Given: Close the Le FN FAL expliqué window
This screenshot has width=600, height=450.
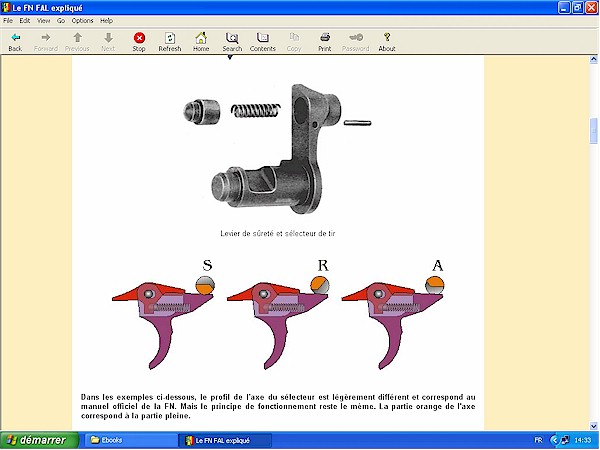Looking at the screenshot, I should pos(592,8).
